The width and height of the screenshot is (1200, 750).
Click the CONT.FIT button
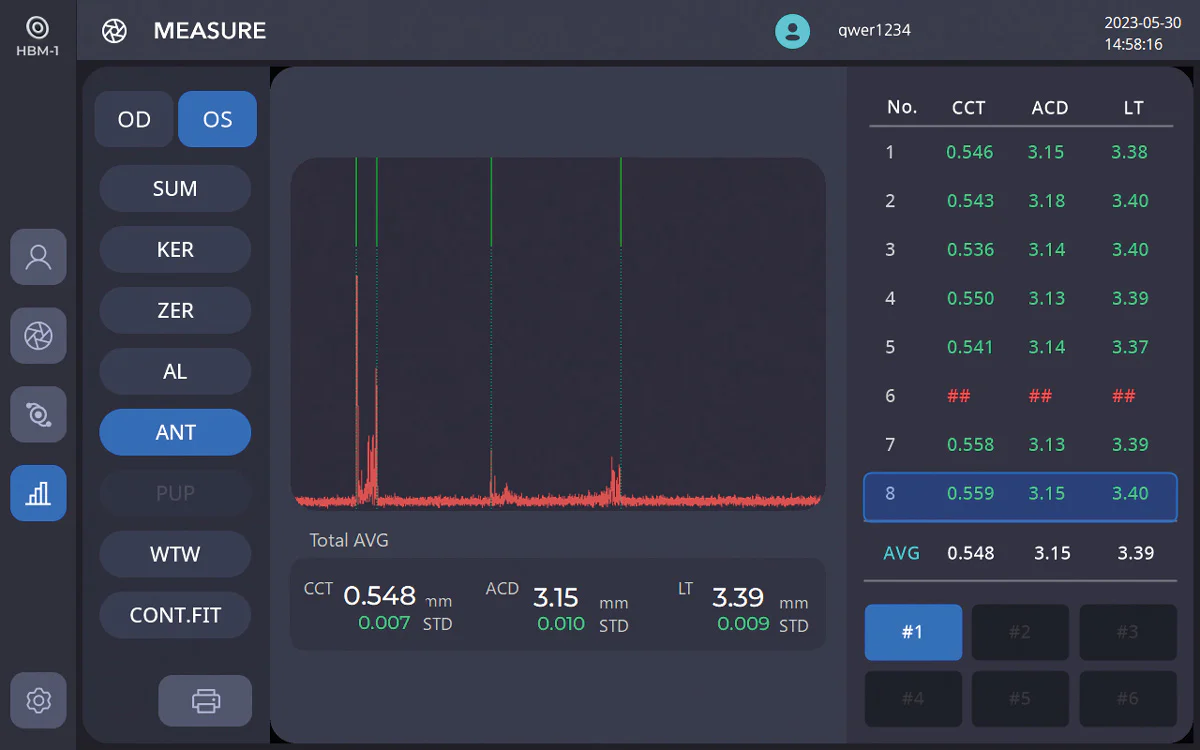click(x=175, y=615)
